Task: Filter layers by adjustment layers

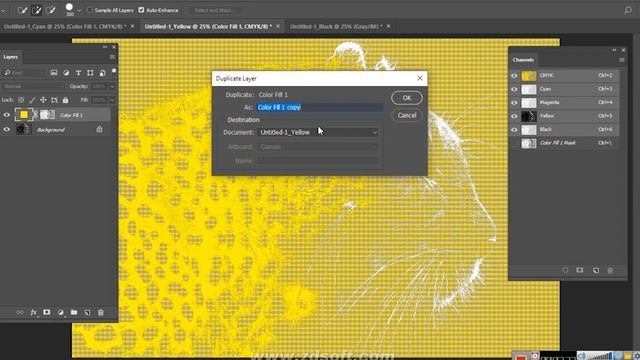Action: point(66,73)
